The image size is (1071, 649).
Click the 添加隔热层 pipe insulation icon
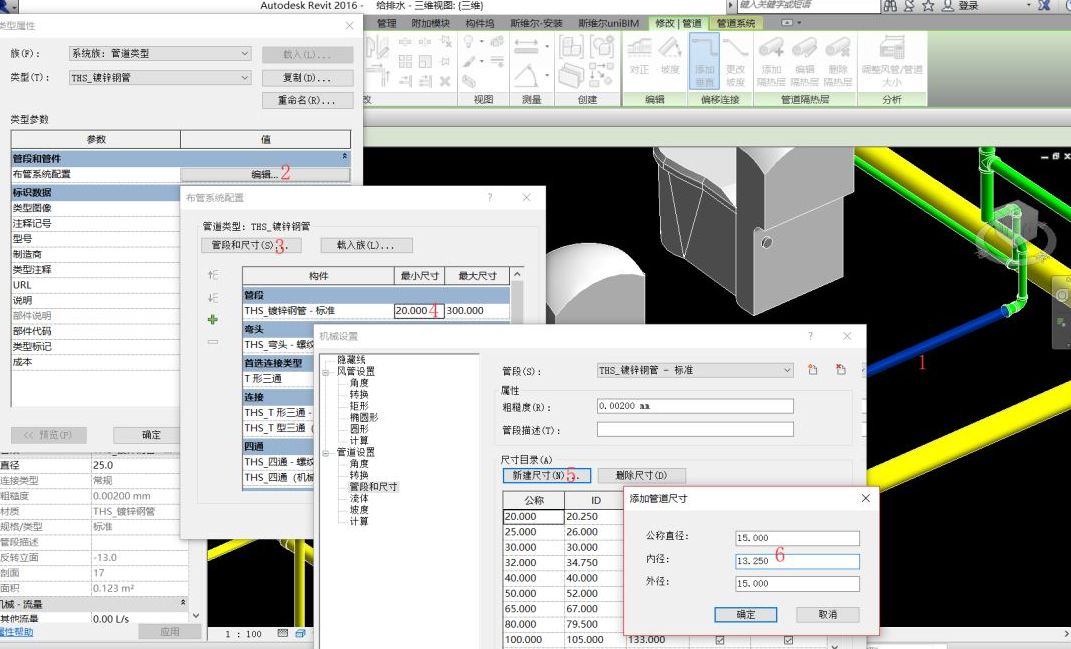[770, 60]
